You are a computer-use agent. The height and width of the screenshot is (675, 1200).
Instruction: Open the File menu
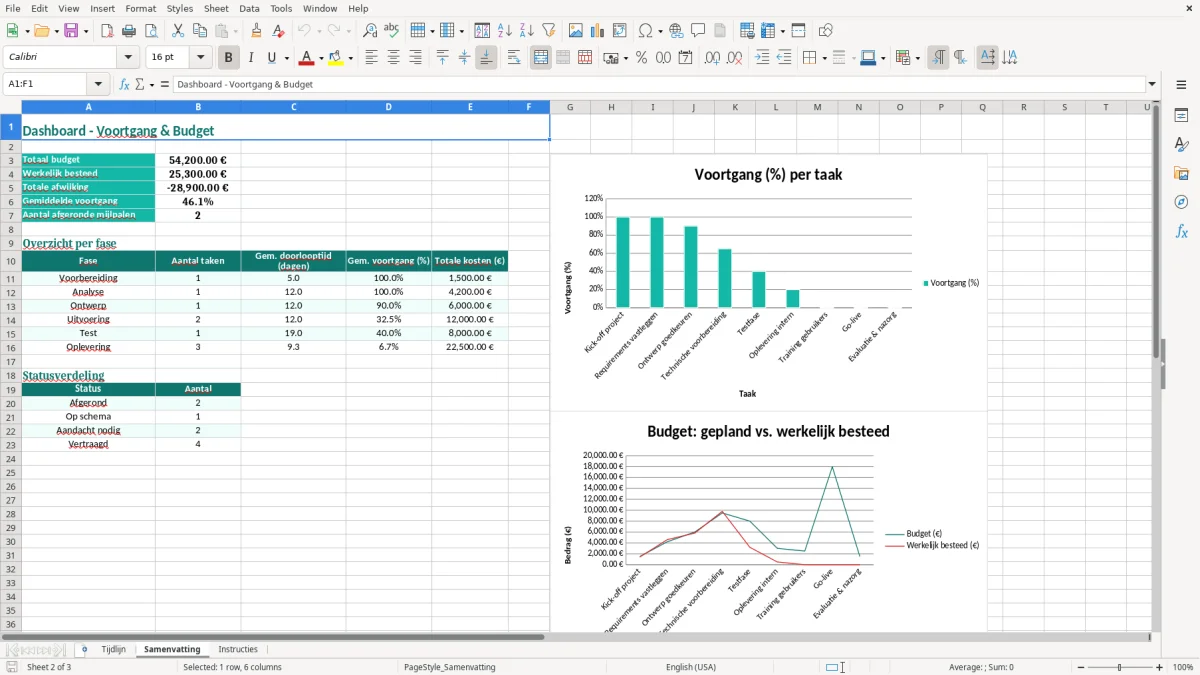[x=12, y=8]
